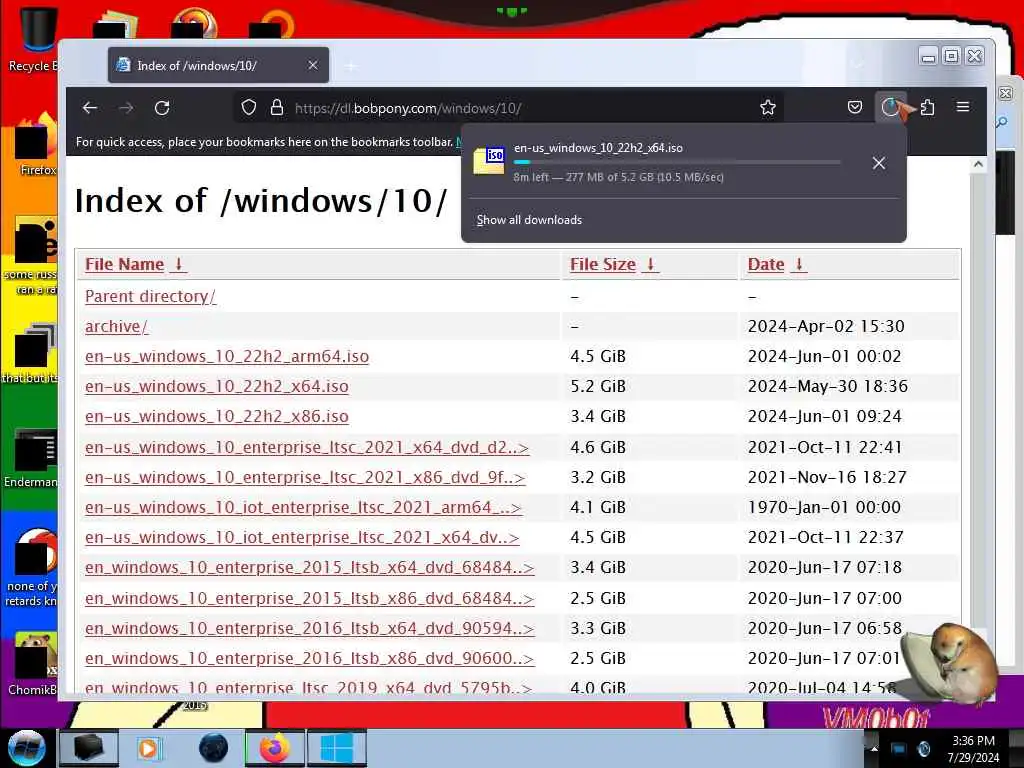Show hidden tray icons arrow

coord(874,748)
